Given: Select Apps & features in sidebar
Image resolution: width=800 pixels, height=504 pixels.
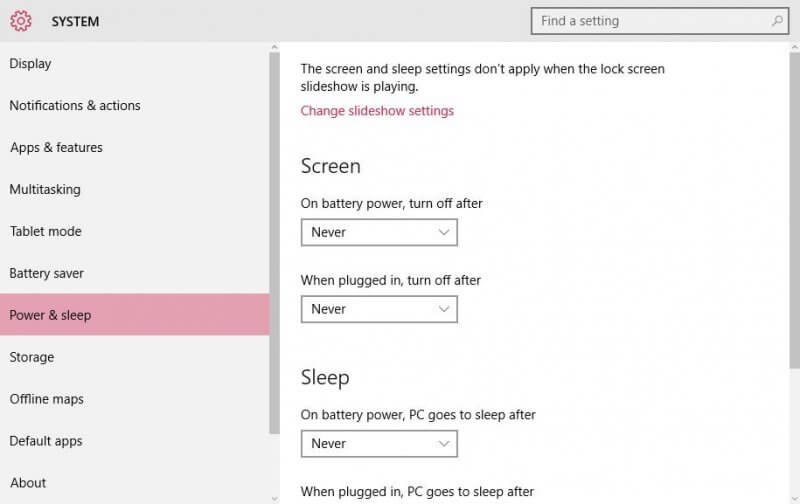Looking at the screenshot, I should pyautogui.click(x=135, y=147).
